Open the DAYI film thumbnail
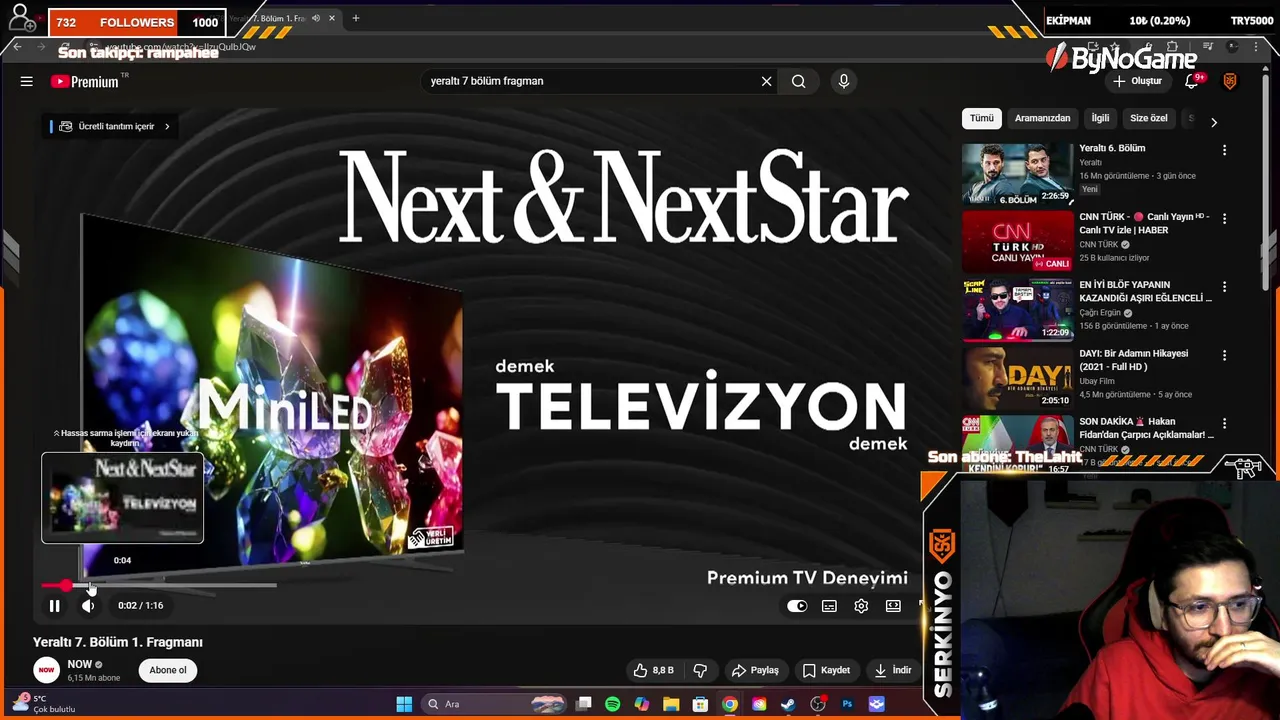Image resolution: width=1280 pixels, height=720 pixels. (1017, 379)
